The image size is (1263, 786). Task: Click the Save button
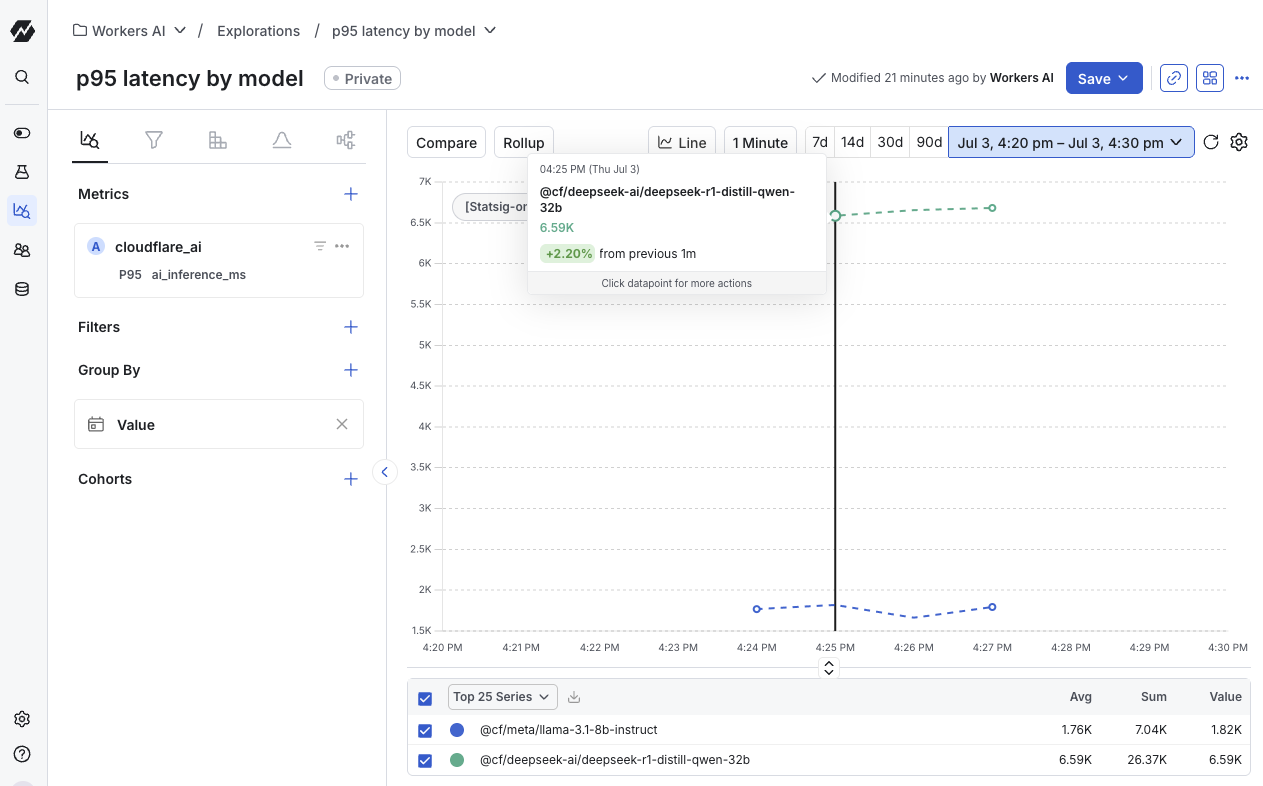1095,77
